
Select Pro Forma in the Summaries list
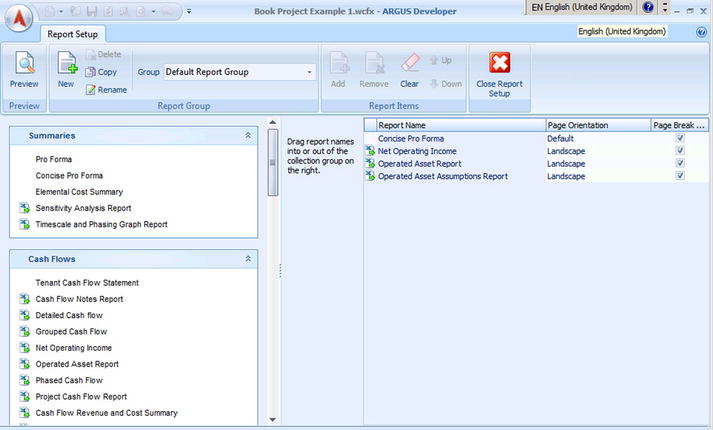(54, 159)
